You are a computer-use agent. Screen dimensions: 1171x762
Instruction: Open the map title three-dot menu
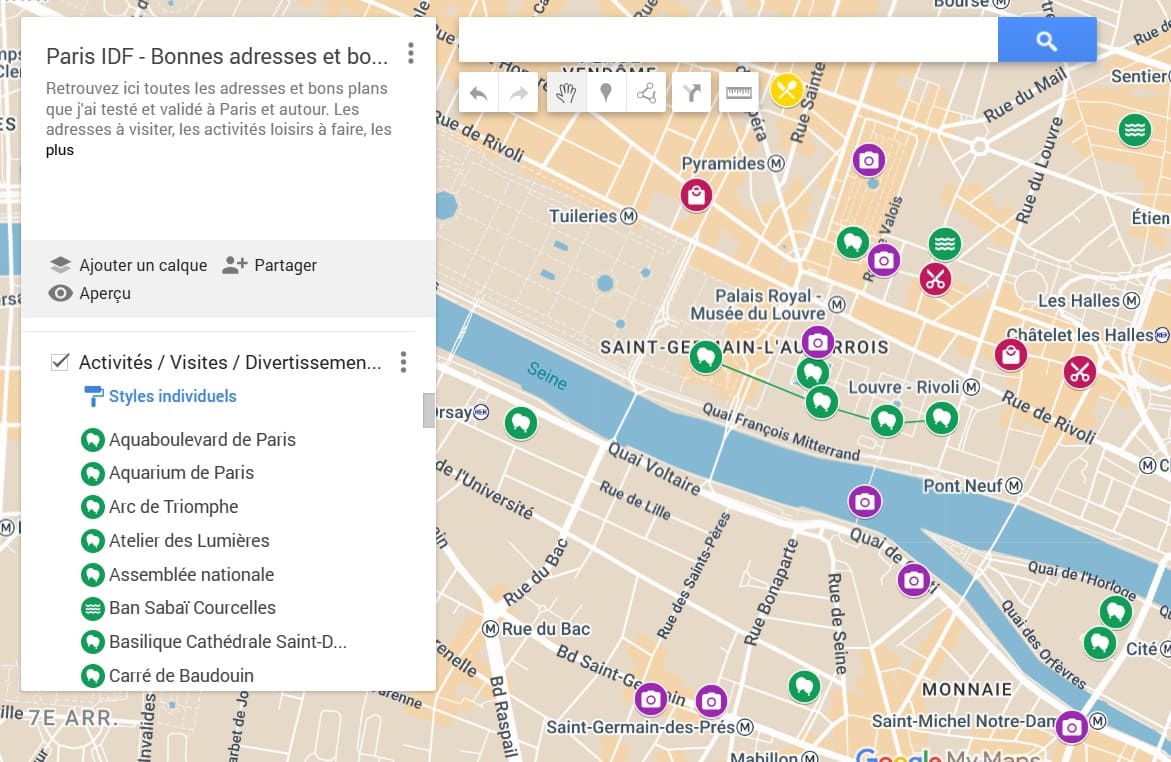pos(411,54)
